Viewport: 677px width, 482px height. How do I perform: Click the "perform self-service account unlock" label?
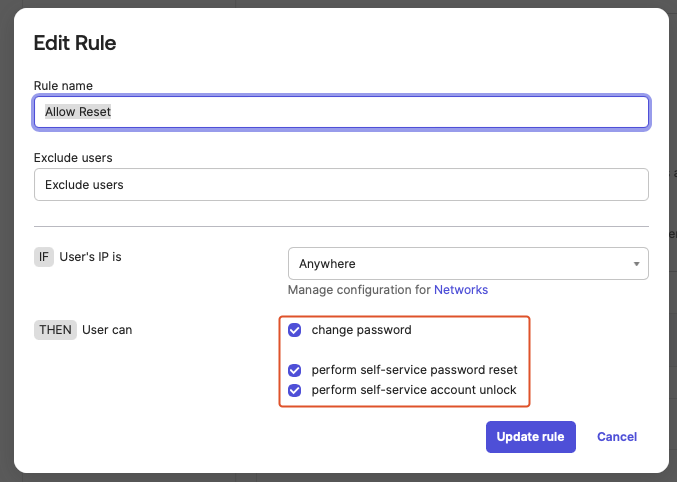point(414,390)
